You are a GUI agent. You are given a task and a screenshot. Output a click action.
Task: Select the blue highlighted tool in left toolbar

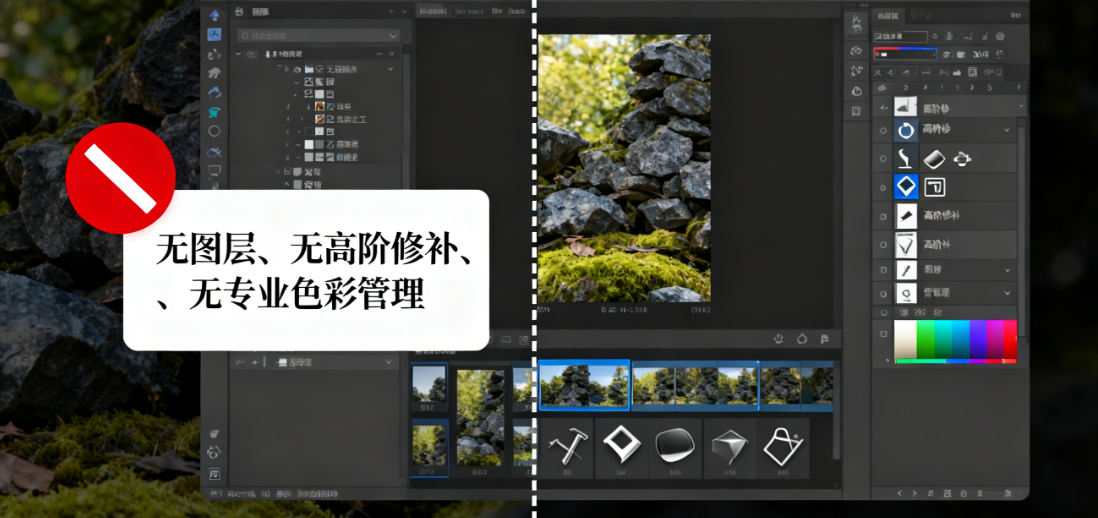point(215,34)
